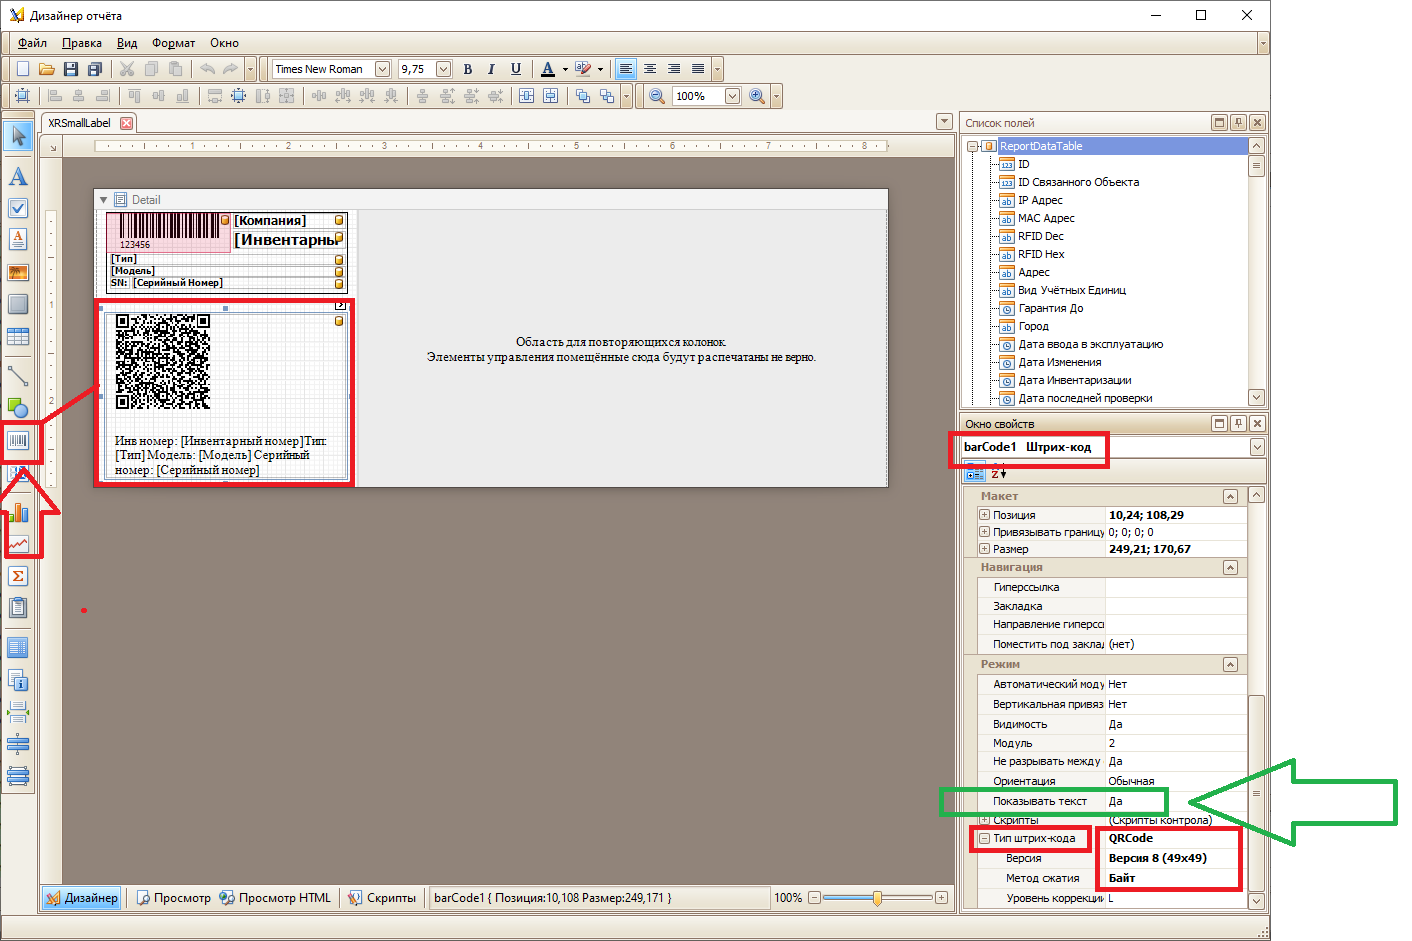Select the barcode control in the toolbox

(x=18, y=440)
